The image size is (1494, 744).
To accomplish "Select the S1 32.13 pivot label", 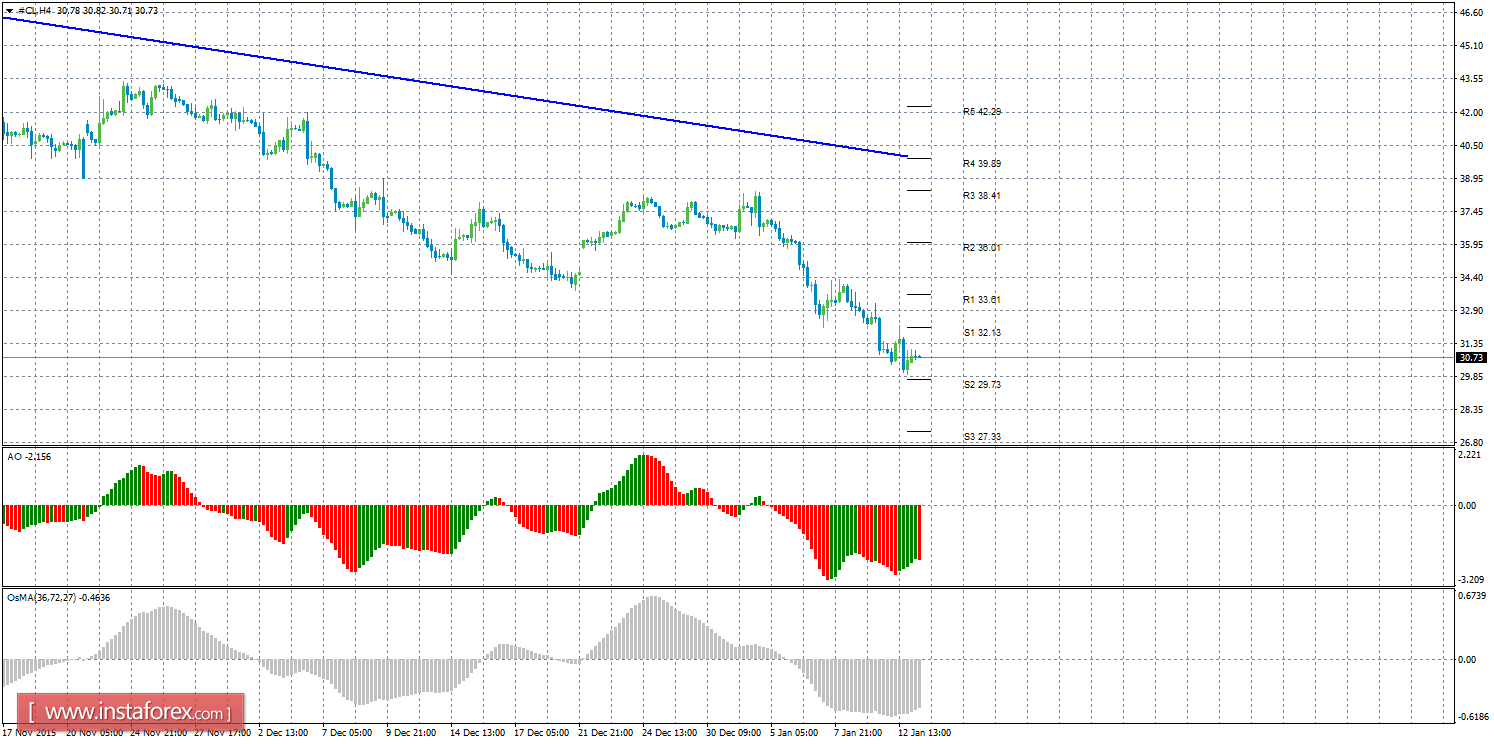I will (982, 332).
